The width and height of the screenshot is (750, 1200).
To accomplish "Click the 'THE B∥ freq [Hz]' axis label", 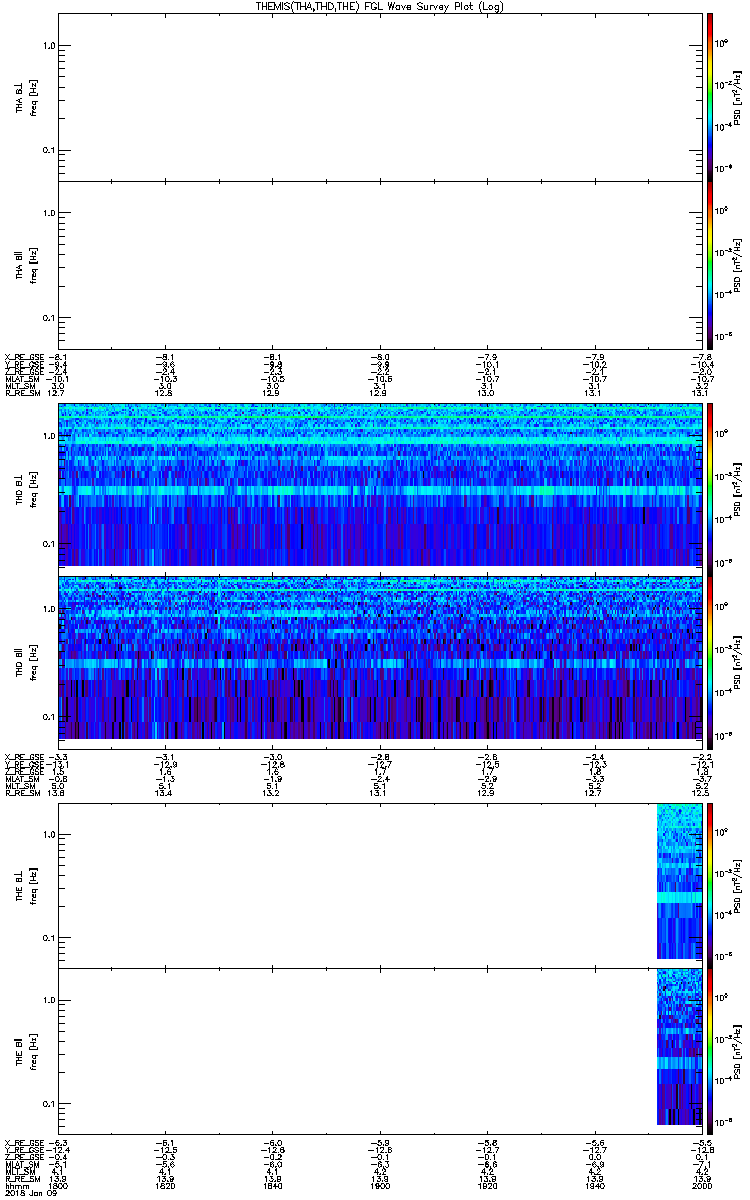I will (25, 1050).
